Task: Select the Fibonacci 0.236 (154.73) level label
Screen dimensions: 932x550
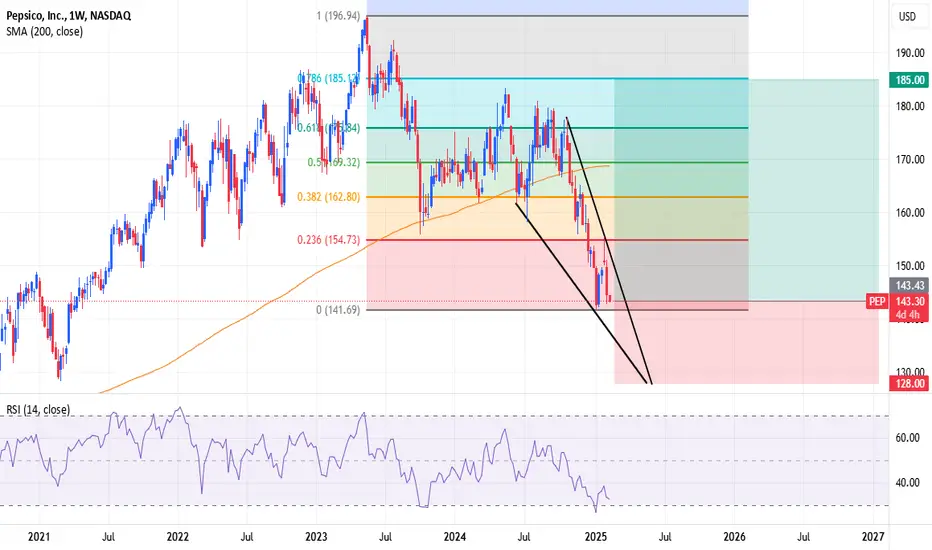Action: coord(329,240)
